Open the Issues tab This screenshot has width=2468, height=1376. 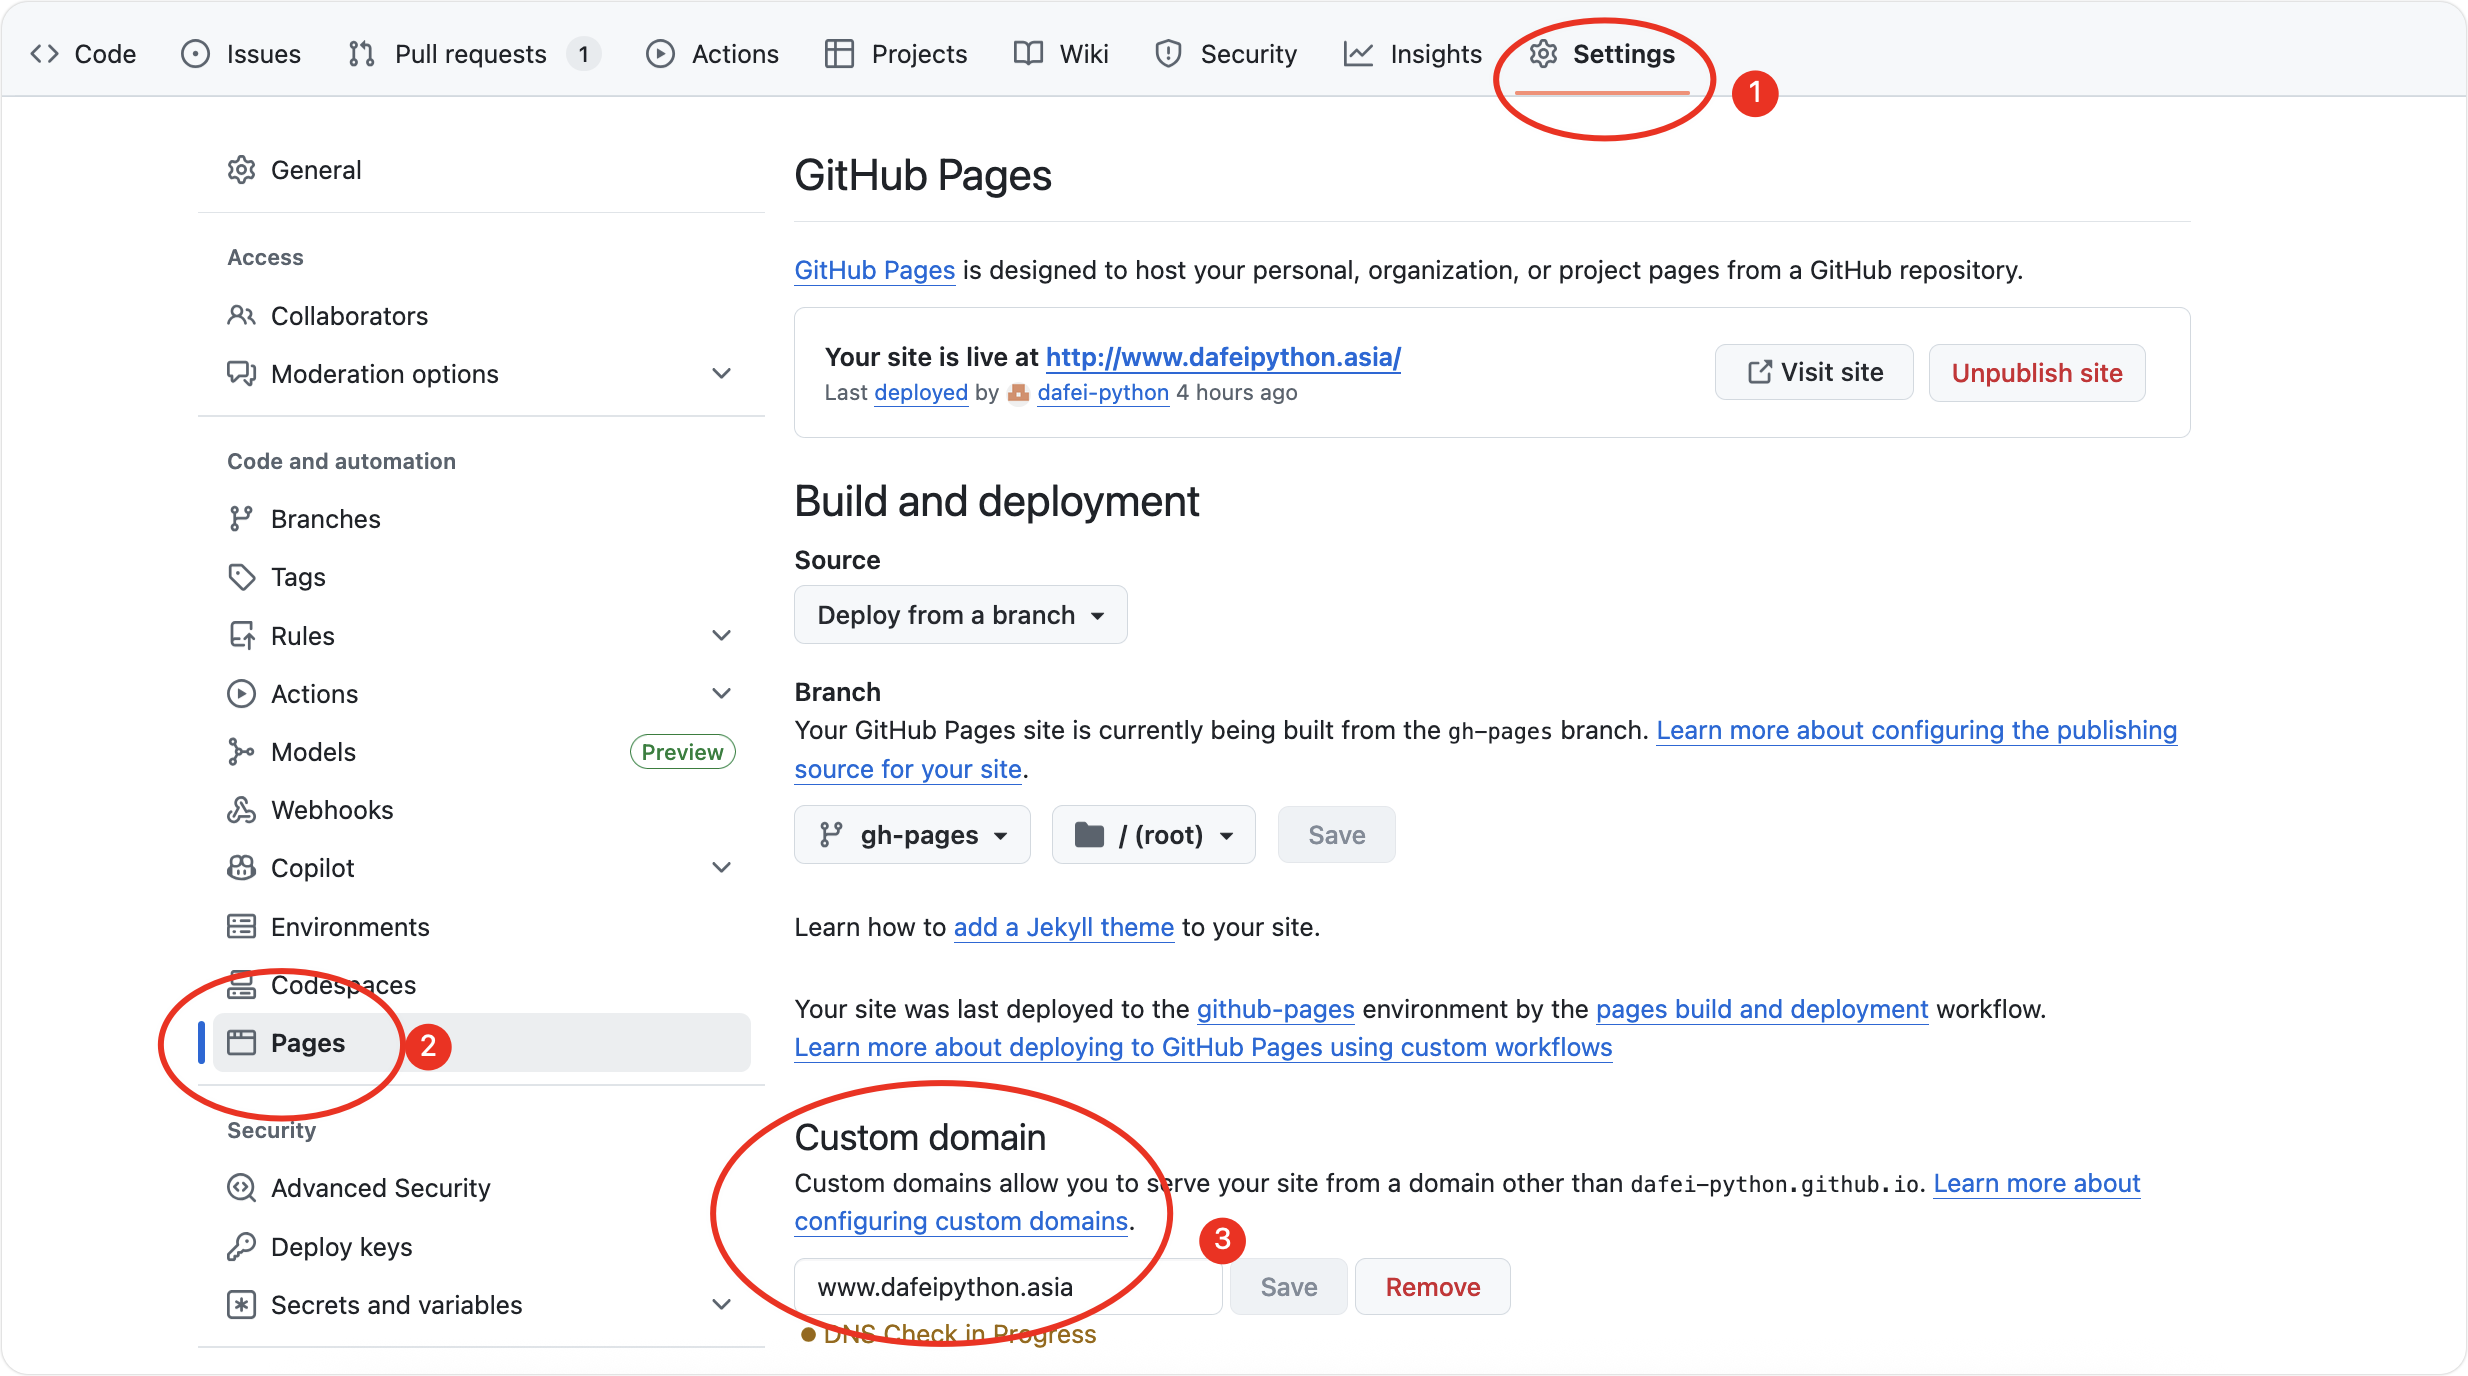(x=241, y=54)
